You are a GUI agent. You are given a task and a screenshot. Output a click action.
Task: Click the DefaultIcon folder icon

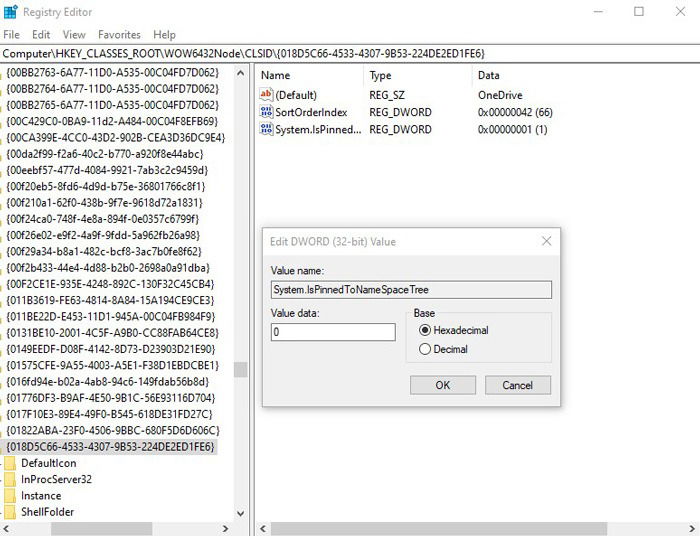point(10,463)
